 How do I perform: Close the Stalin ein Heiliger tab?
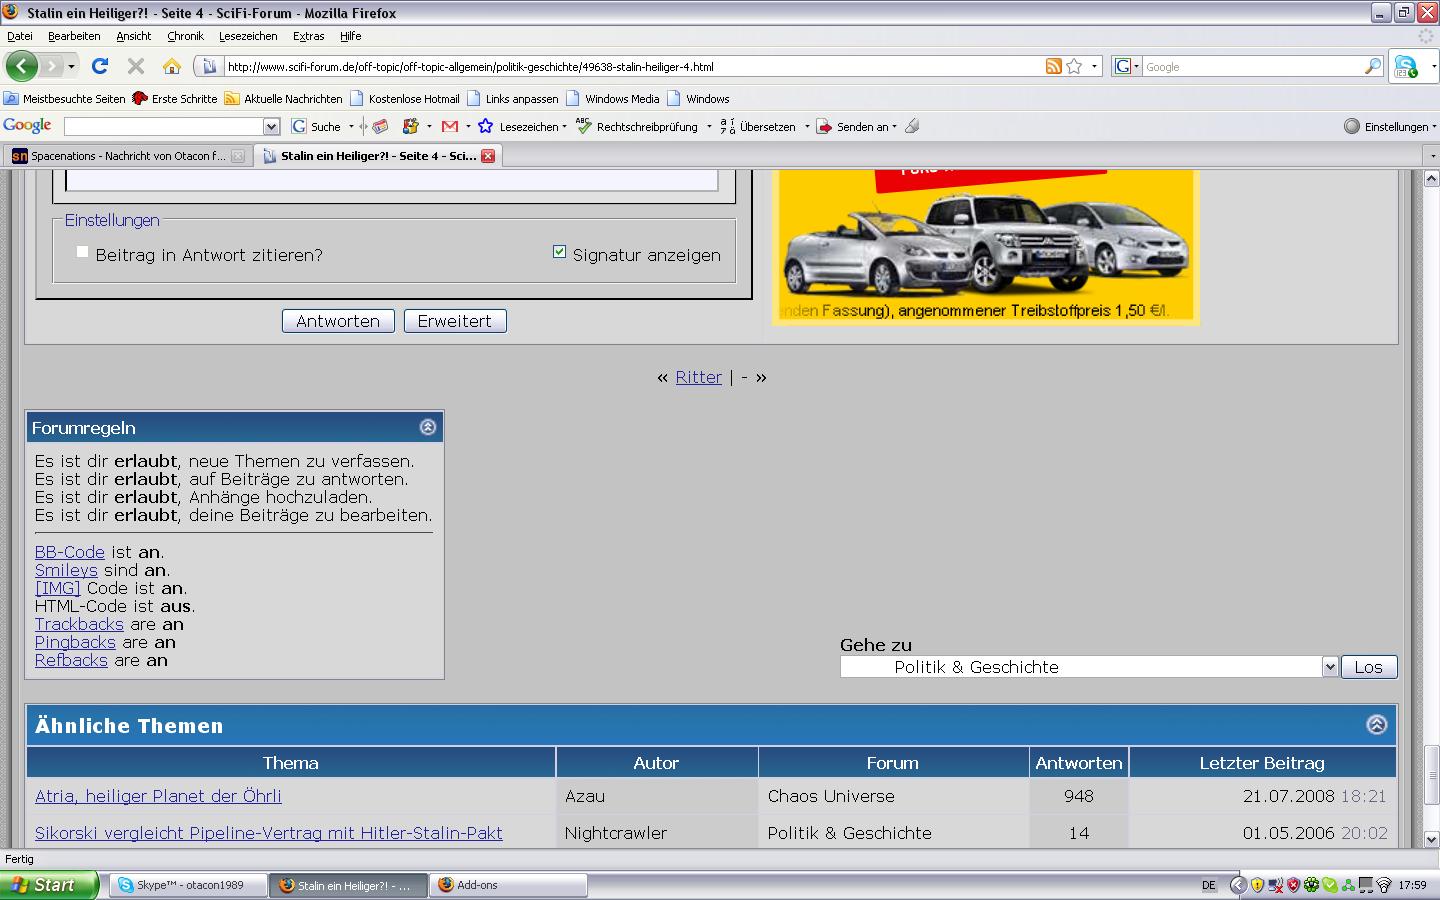coord(488,156)
